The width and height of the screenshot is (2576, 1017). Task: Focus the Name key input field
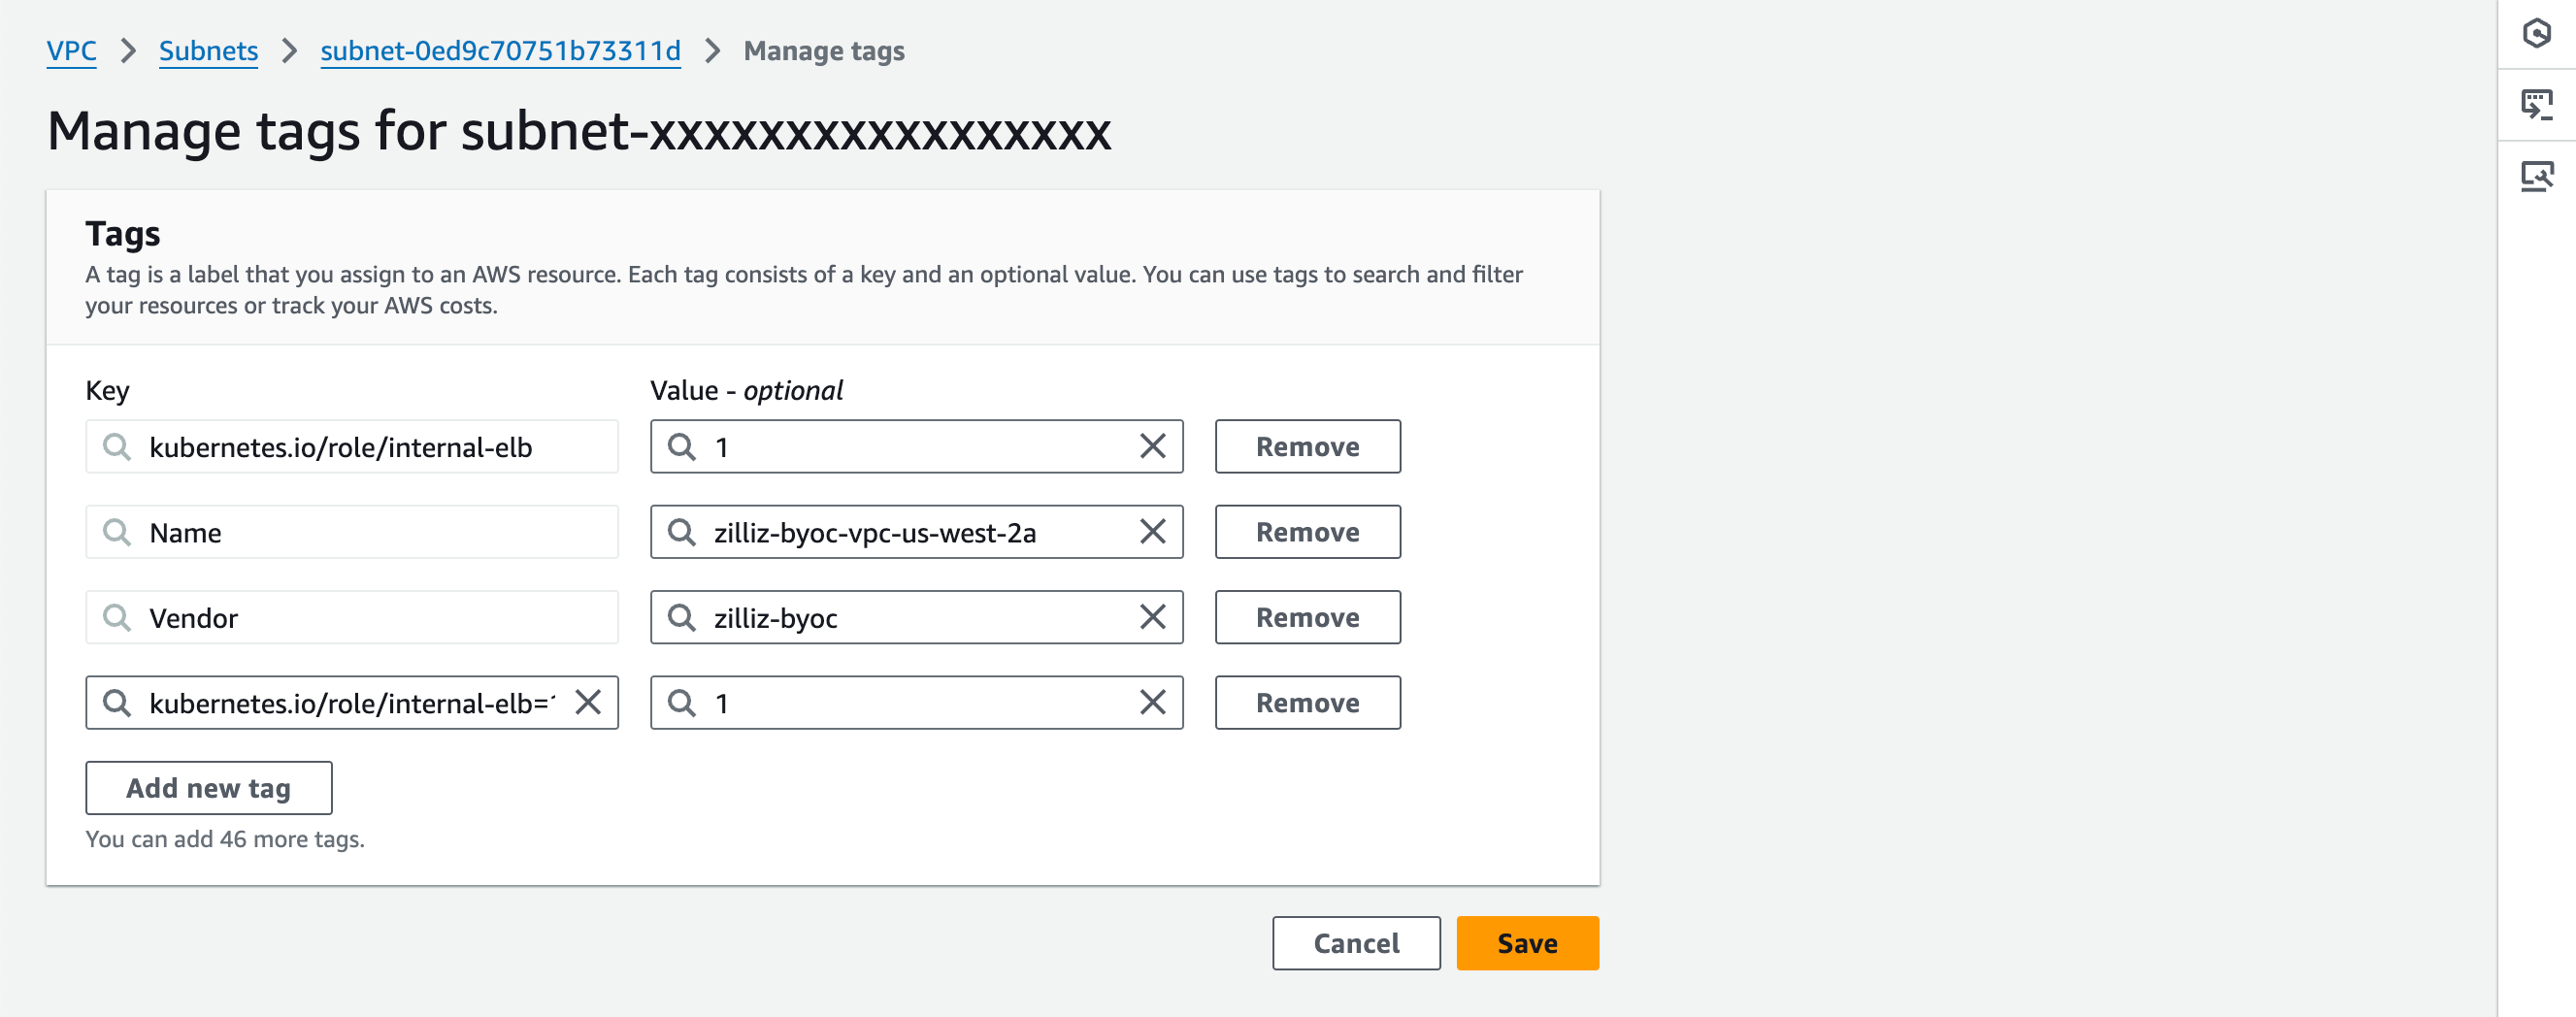point(370,533)
